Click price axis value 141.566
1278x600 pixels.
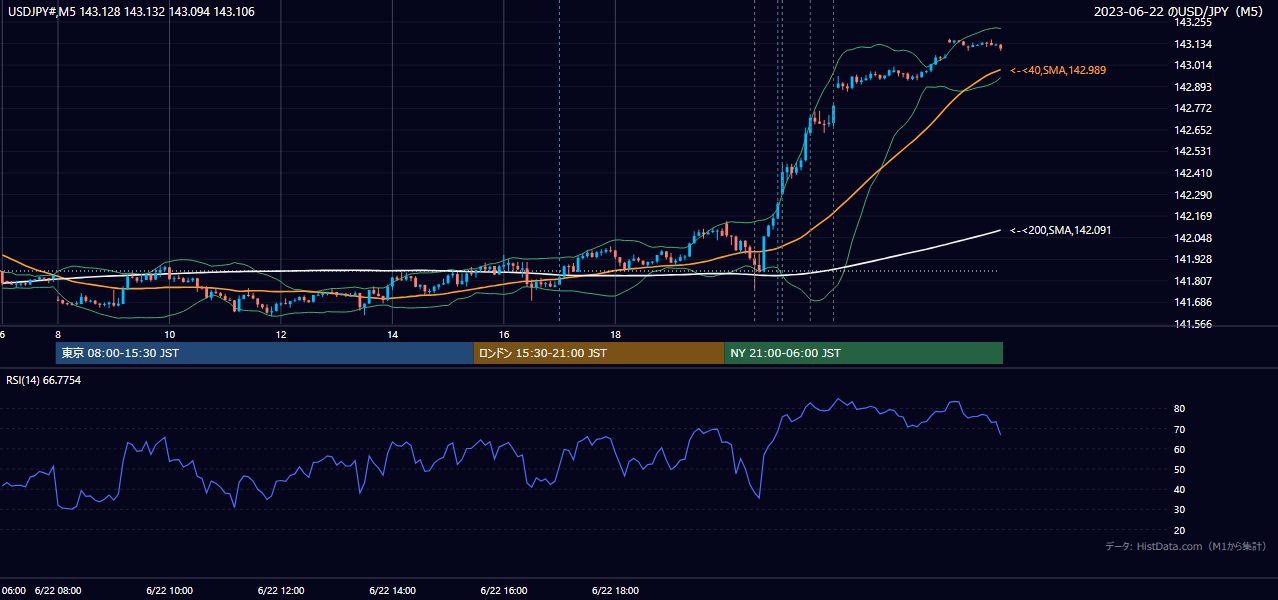1193,324
